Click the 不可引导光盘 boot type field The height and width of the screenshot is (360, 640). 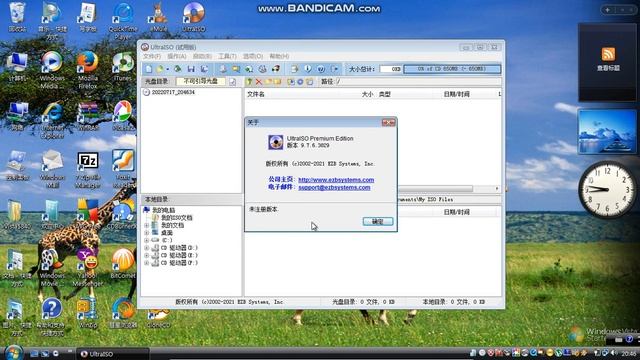coord(200,82)
